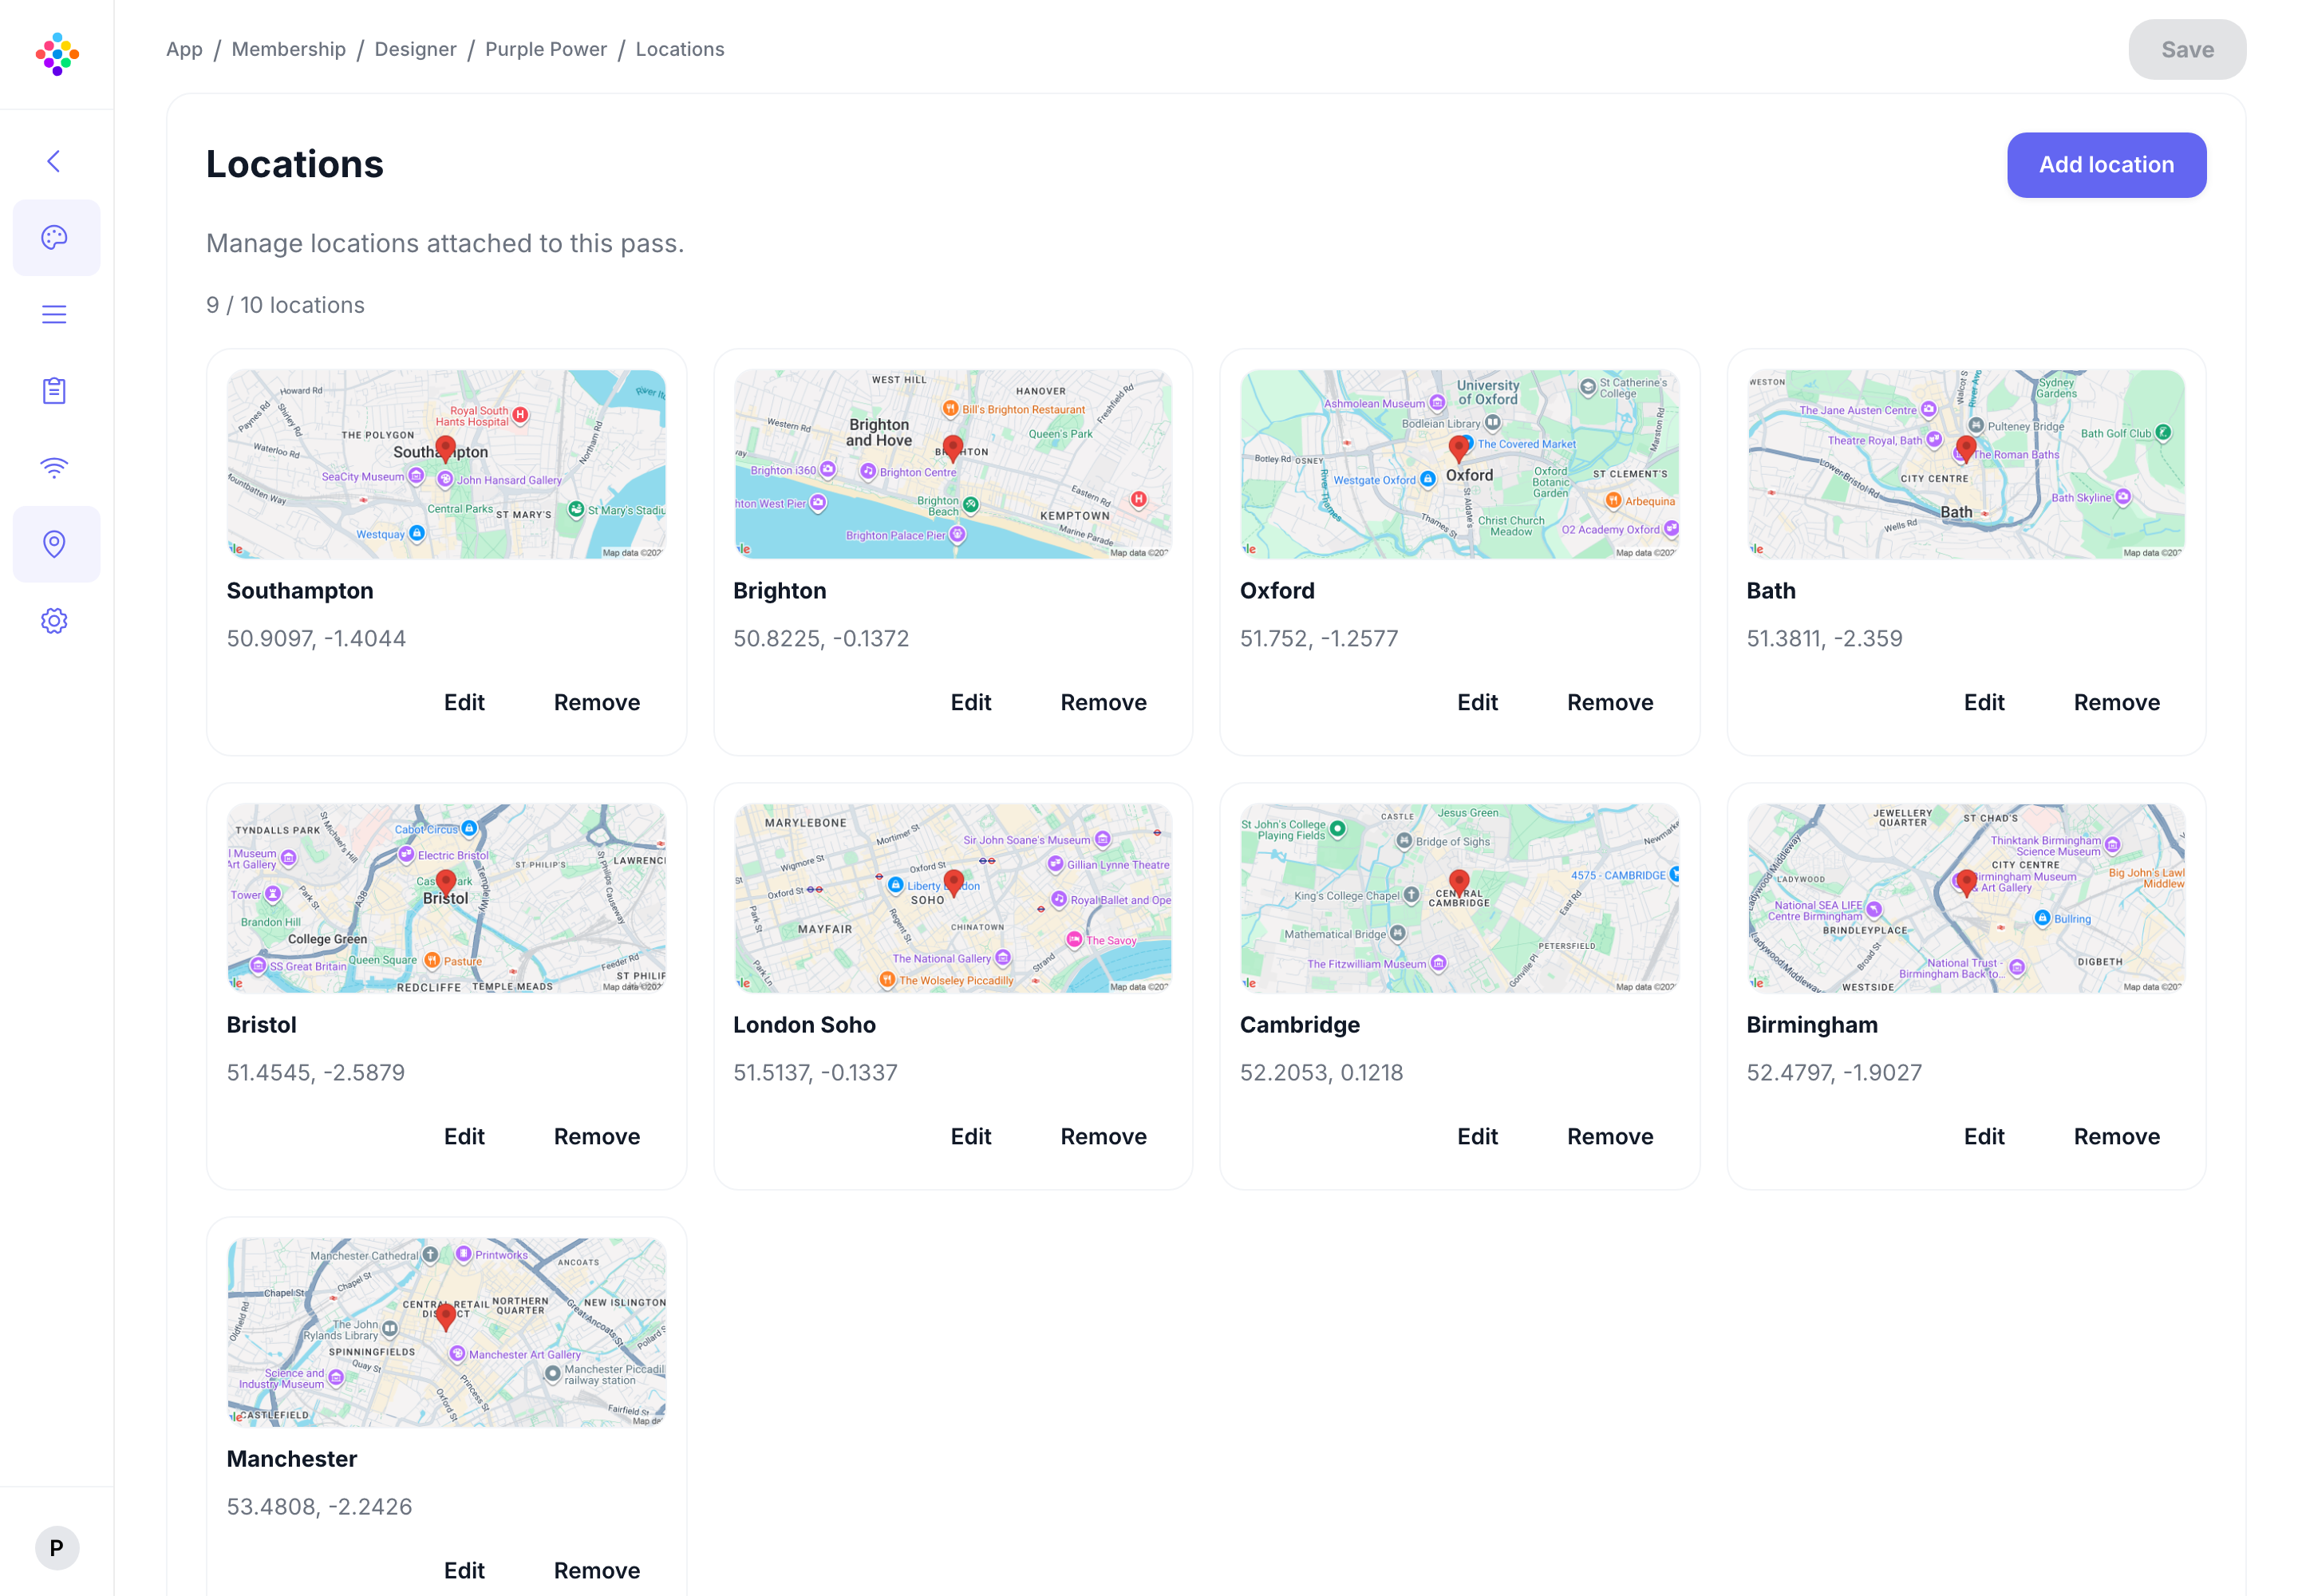Remove the Bristol location

pos(597,1136)
